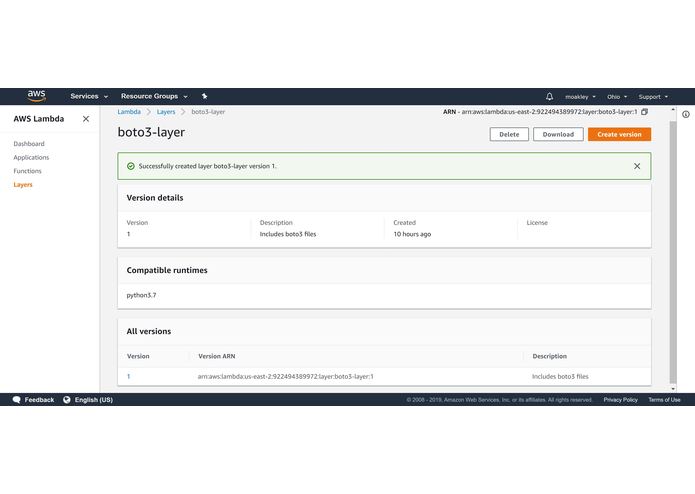Click the info panel icon at right edge
Viewport: 695px width, 494px height.
pyautogui.click(x=686, y=114)
